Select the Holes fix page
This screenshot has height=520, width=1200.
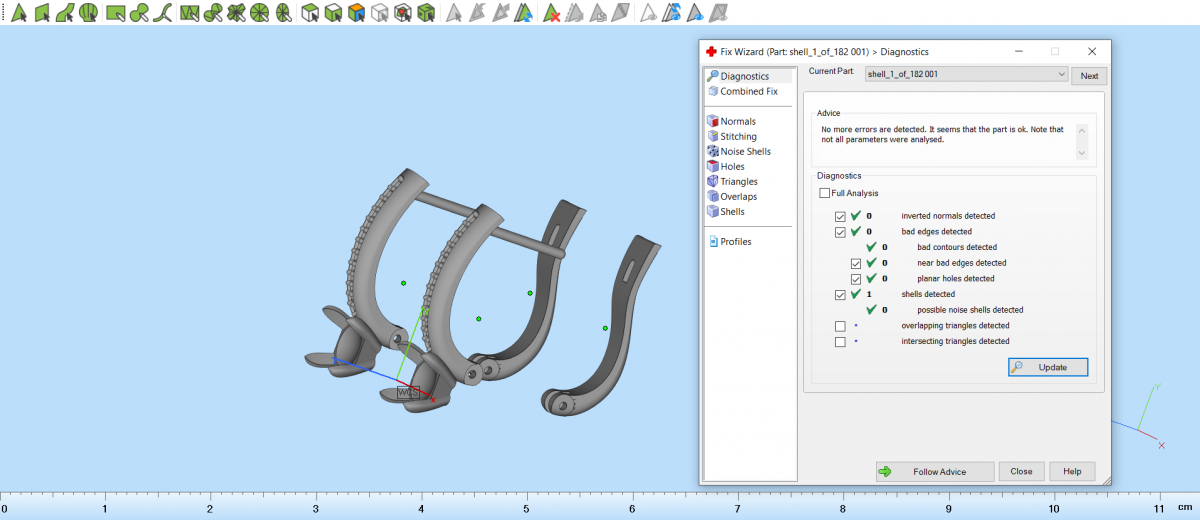tap(732, 166)
